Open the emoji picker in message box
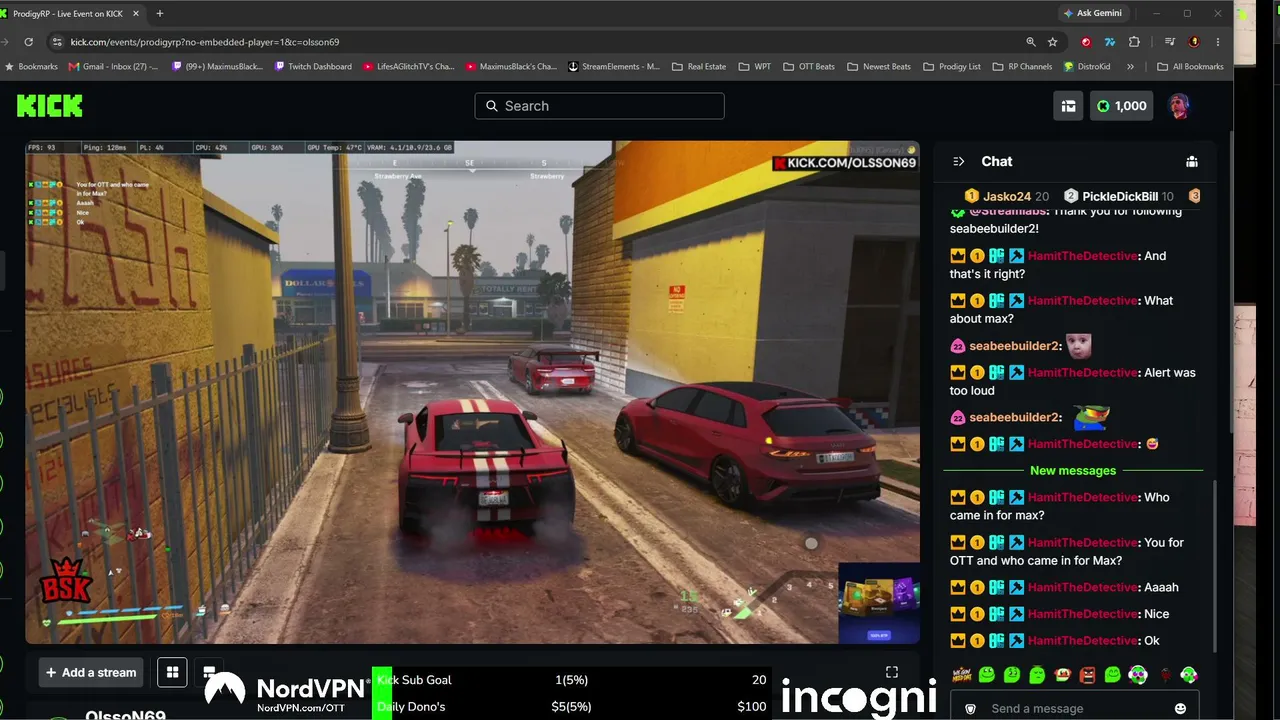 1180,708
